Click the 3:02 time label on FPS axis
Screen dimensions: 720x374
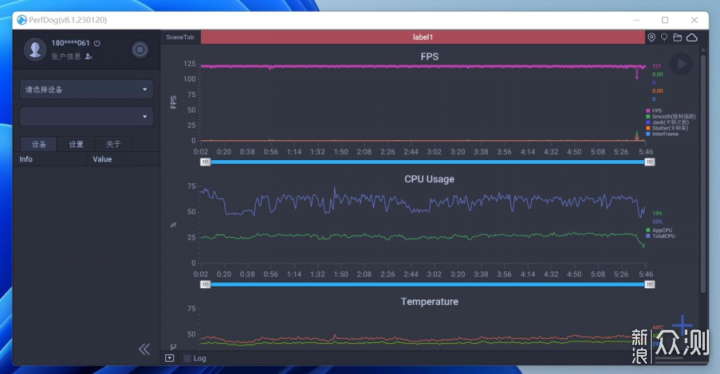click(434, 152)
